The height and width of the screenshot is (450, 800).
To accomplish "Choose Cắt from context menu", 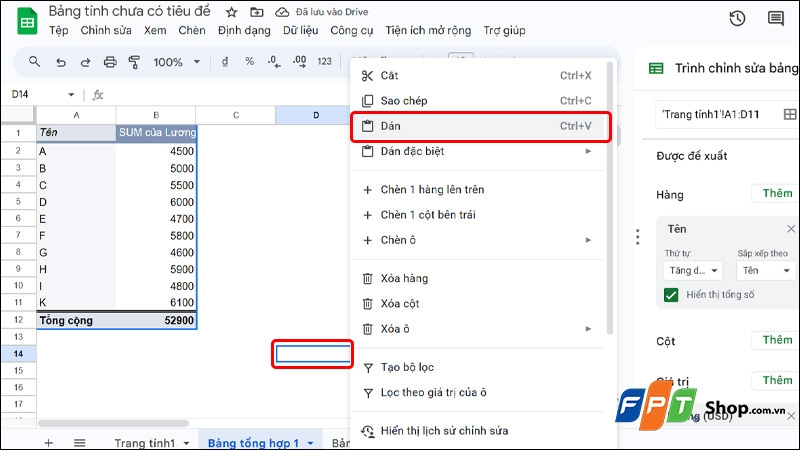I will [x=478, y=76].
